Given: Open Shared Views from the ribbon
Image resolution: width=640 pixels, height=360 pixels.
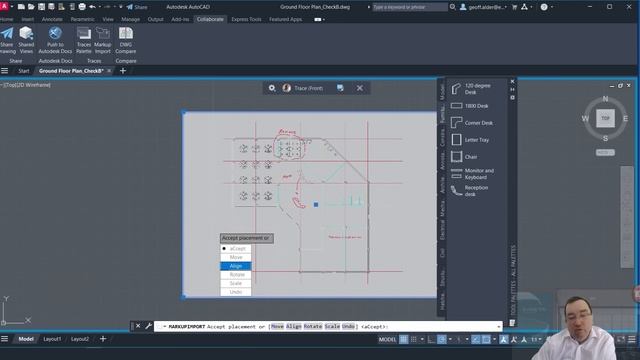Looking at the screenshot, I should (x=26, y=40).
